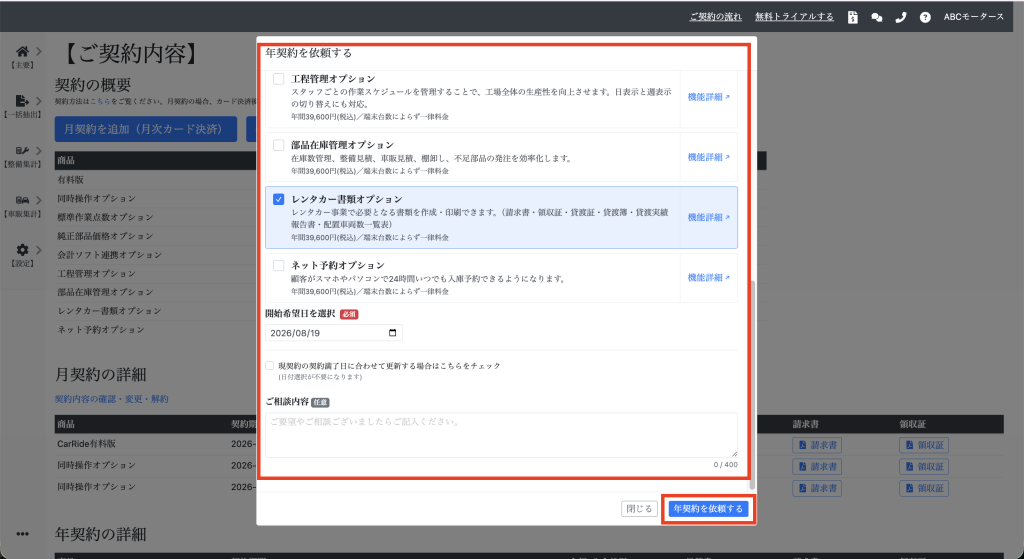Screen dimensions: 1024x559
Task: Open ご契約の流れ in the header
Action: pos(715,17)
